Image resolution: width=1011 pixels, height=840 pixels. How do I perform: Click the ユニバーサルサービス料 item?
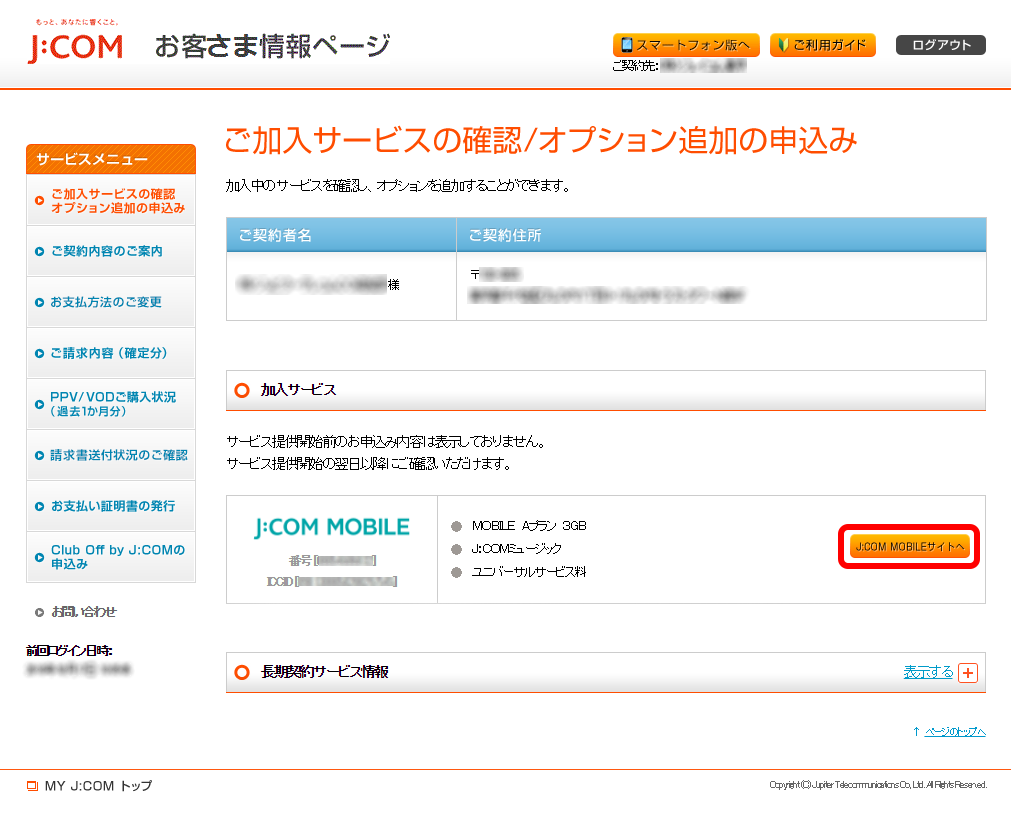[529, 572]
